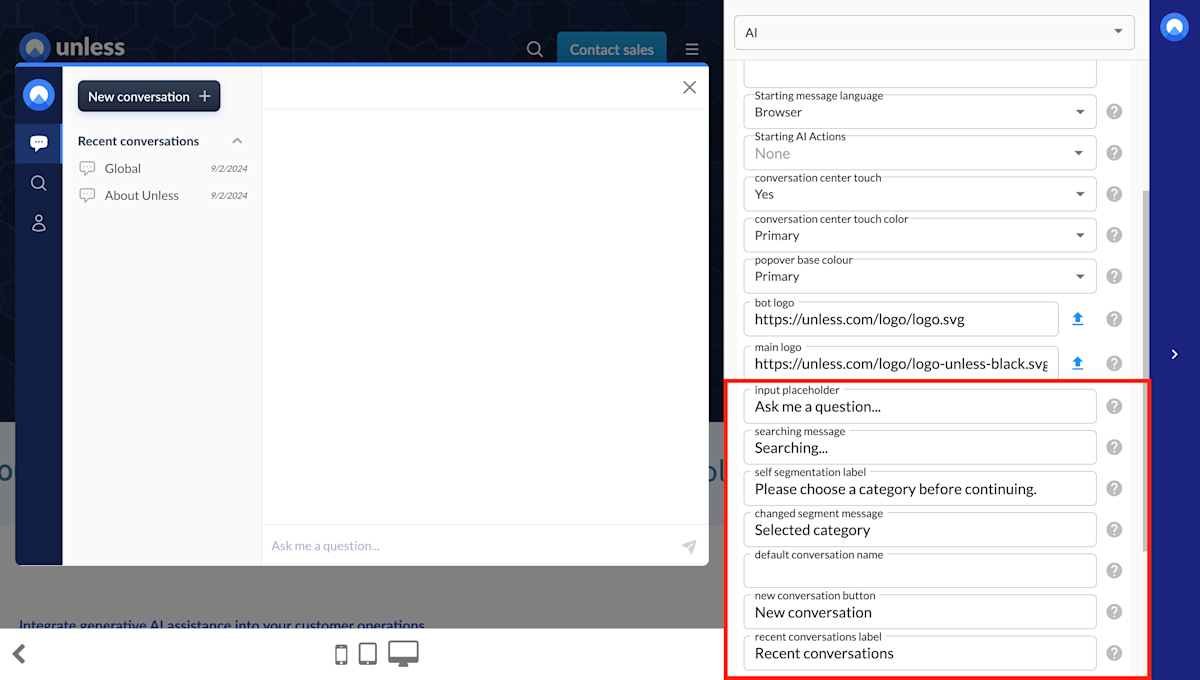Image resolution: width=1200 pixels, height=680 pixels.
Task: Click the Unless logo icon atop the widget sidebar
Action: tap(38, 94)
